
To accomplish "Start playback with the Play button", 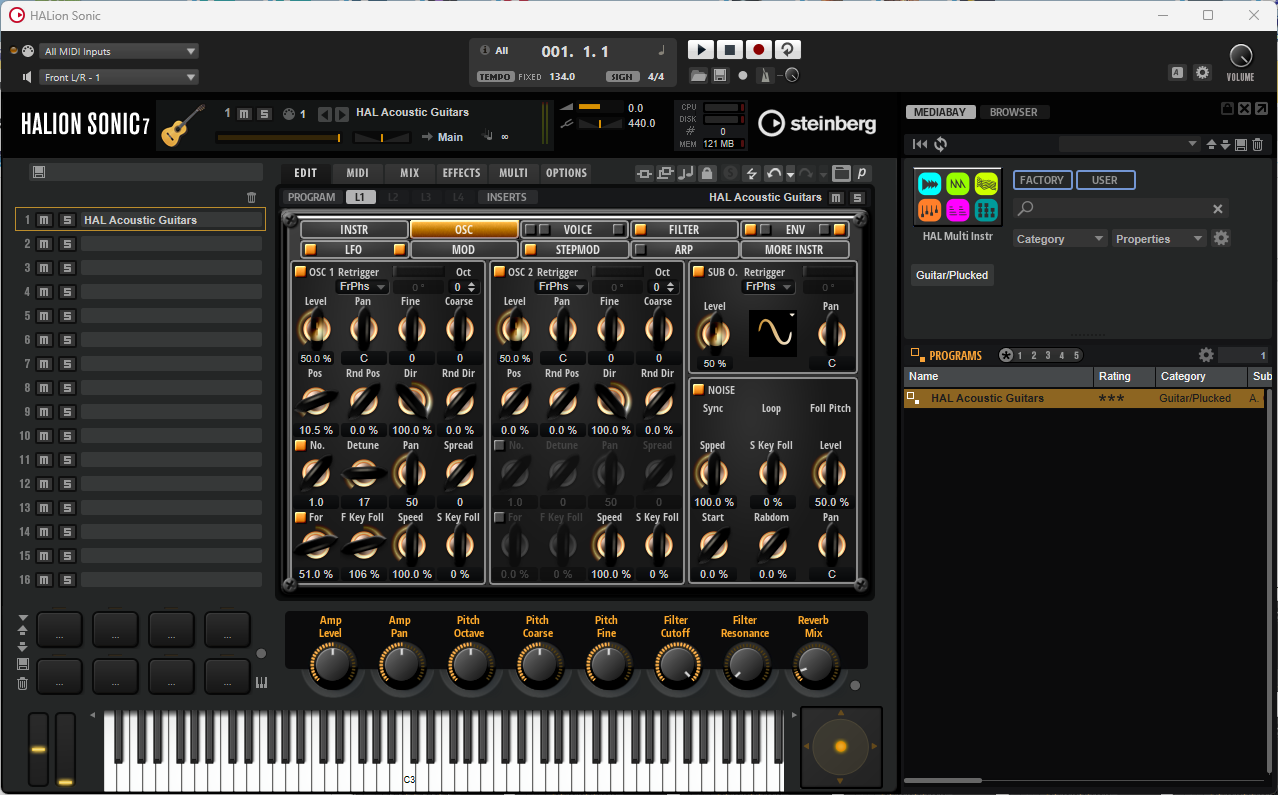I will coord(701,50).
